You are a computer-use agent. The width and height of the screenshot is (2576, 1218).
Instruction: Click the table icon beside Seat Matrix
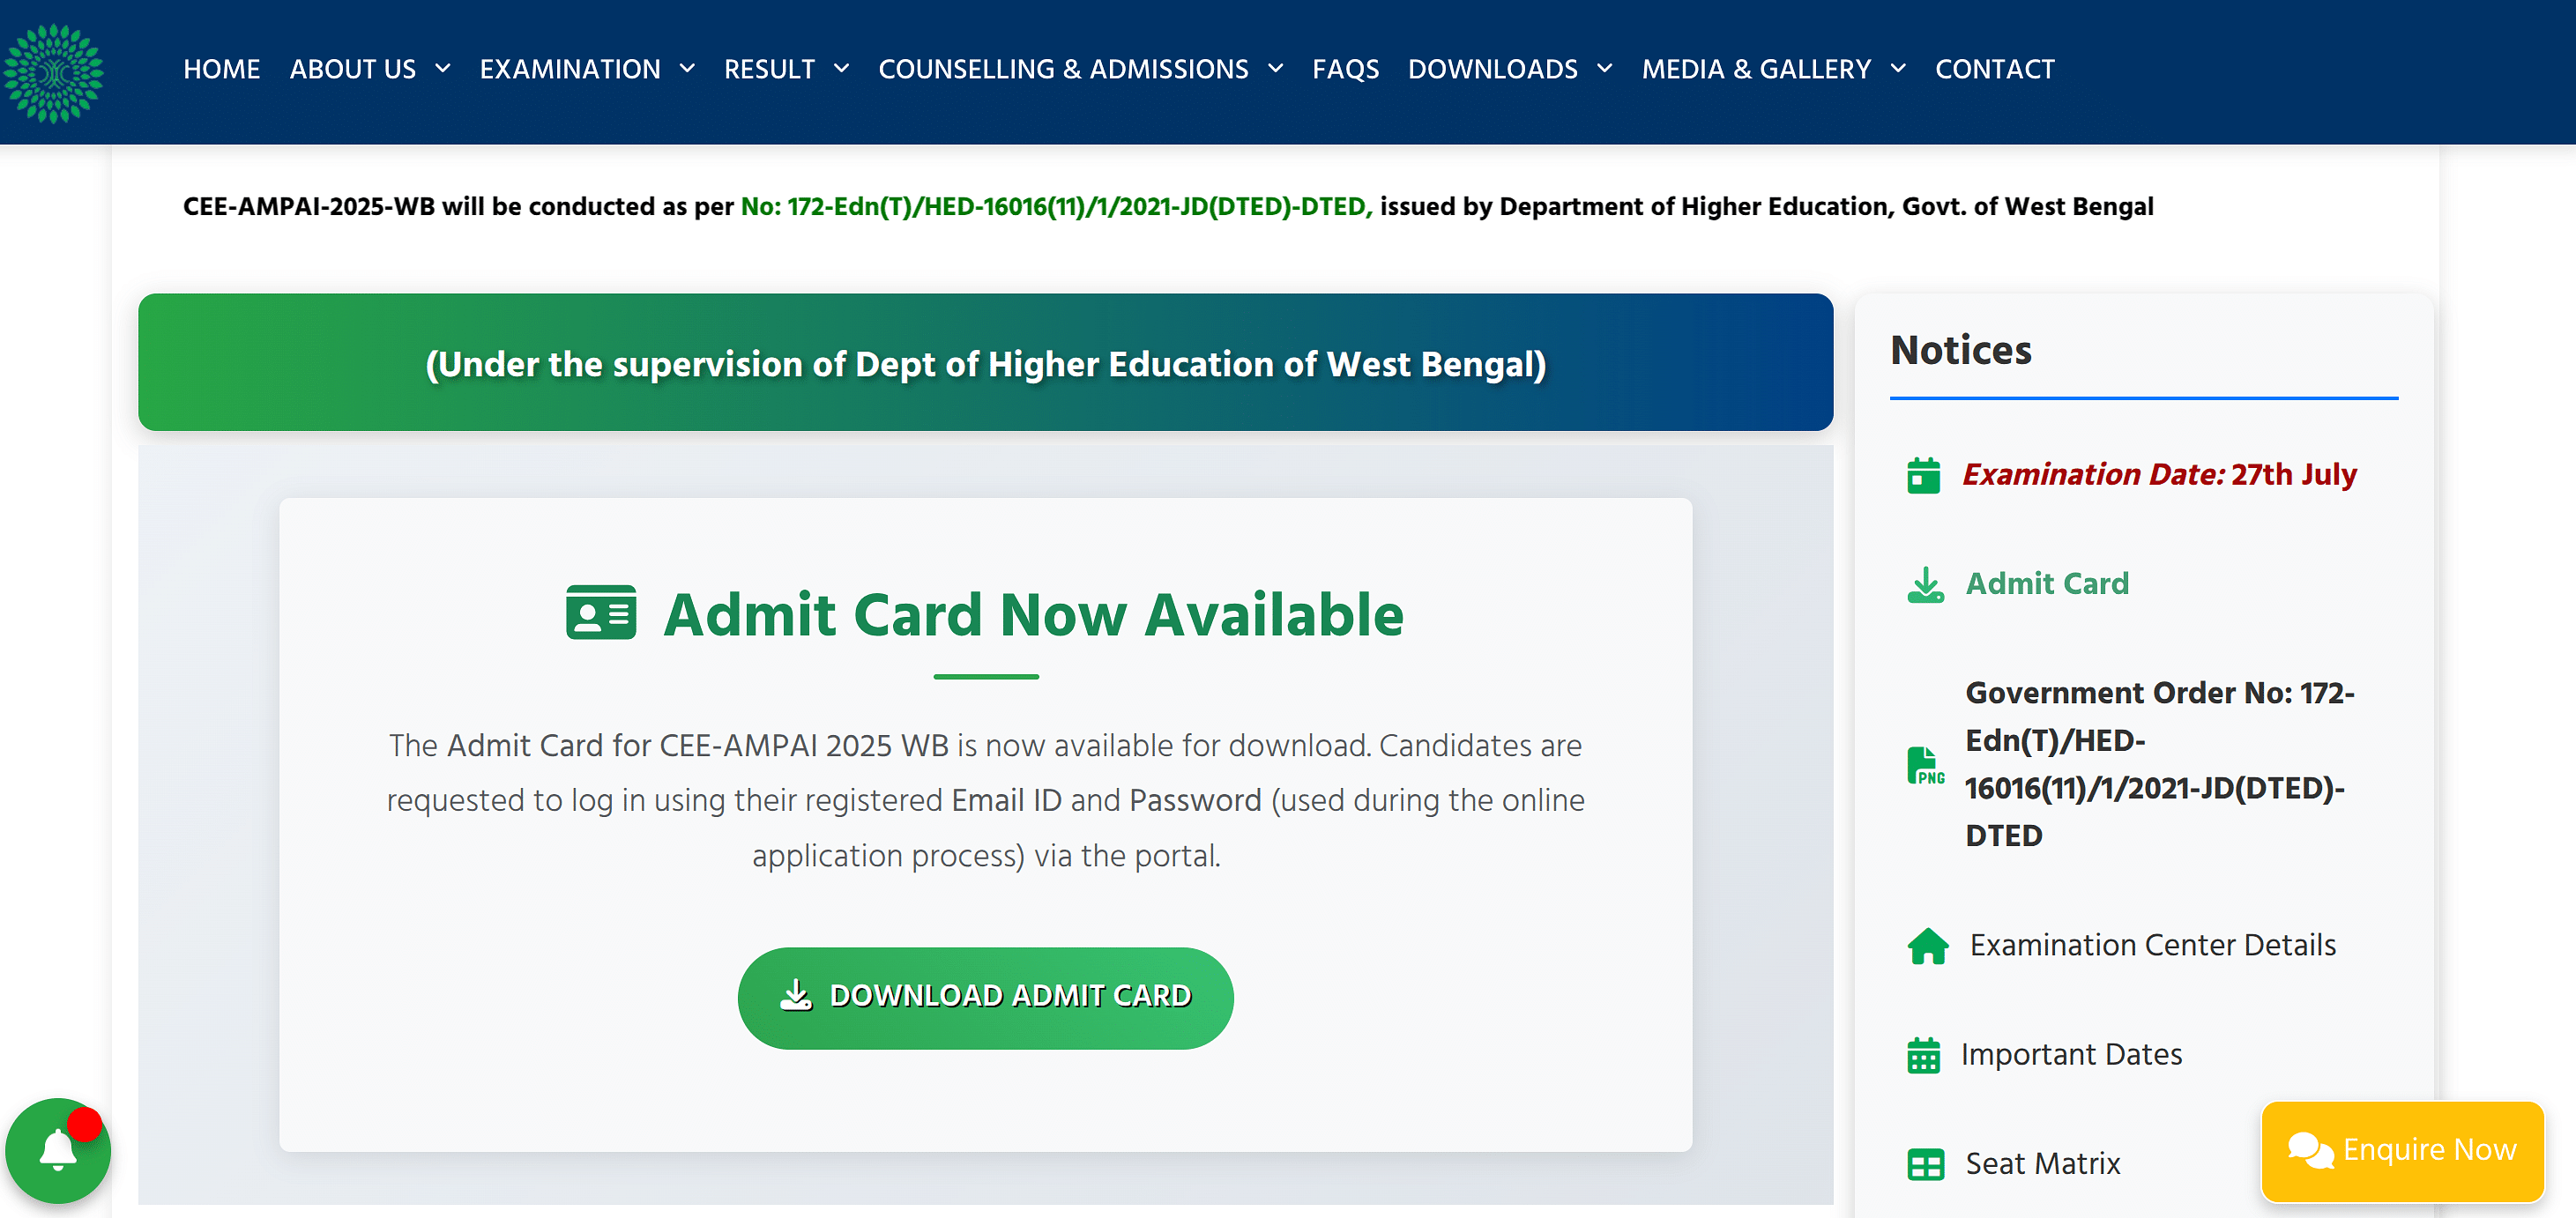pyautogui.click(x=1925, y=1164)
